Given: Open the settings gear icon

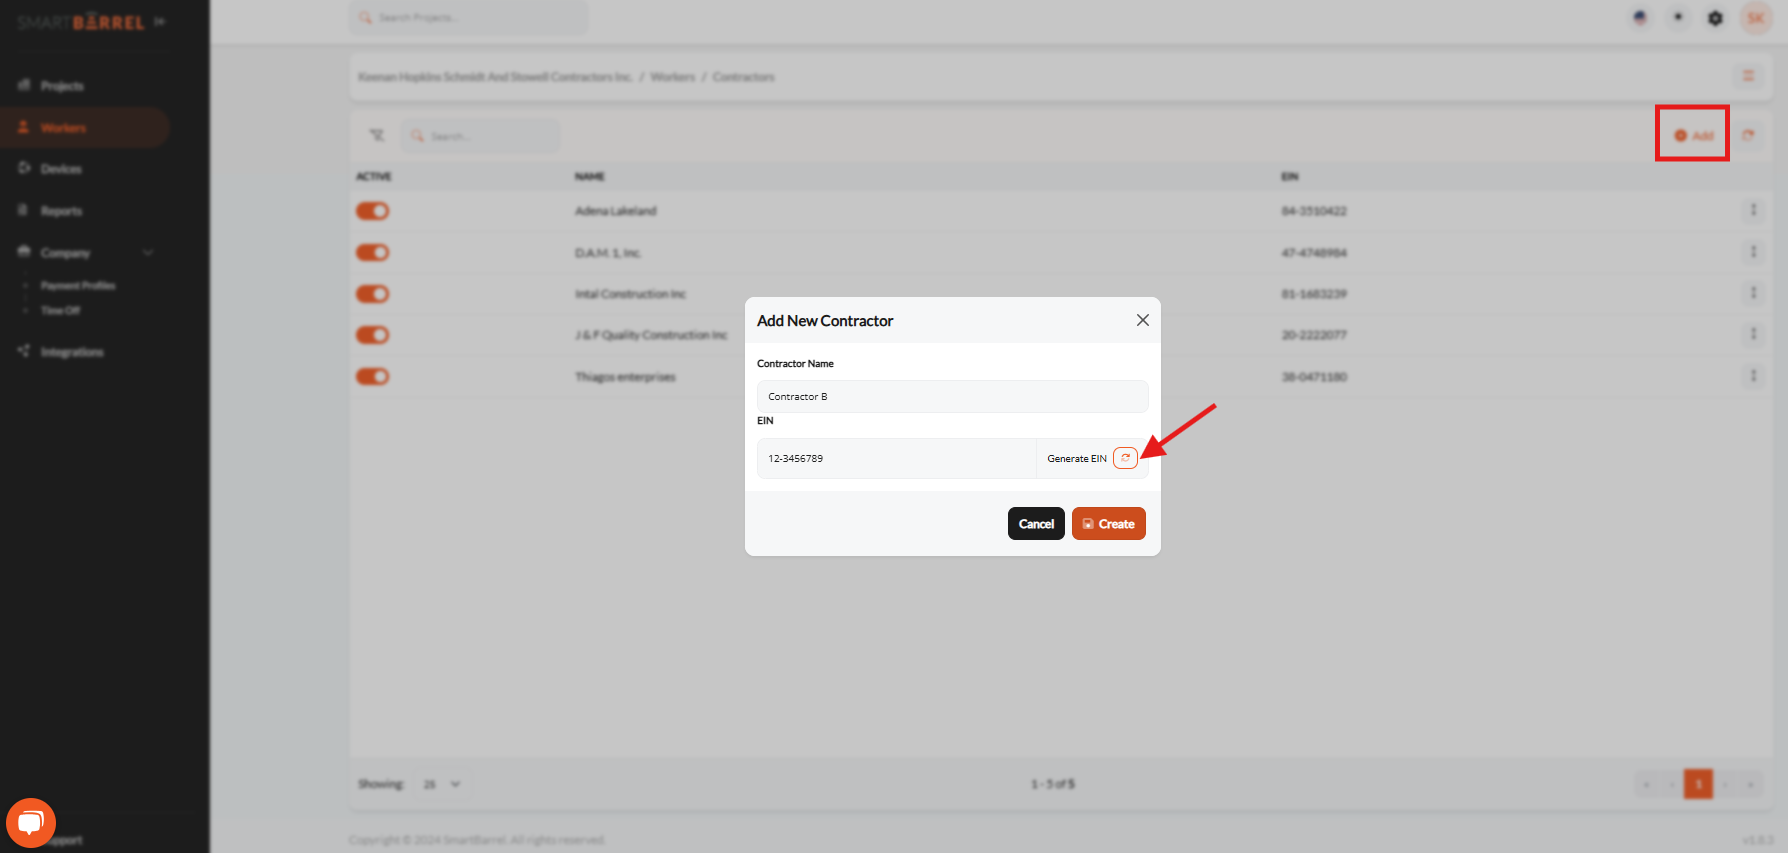Looking at the screenshot, I should click(1715, 18).
